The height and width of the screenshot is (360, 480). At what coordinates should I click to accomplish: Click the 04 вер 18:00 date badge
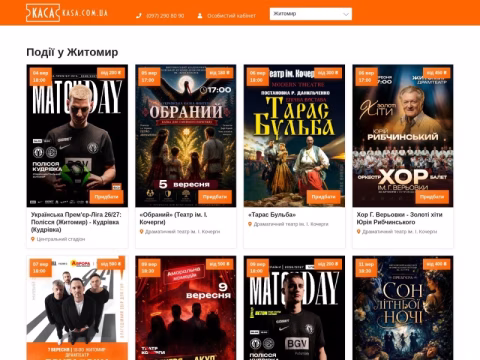40,77
